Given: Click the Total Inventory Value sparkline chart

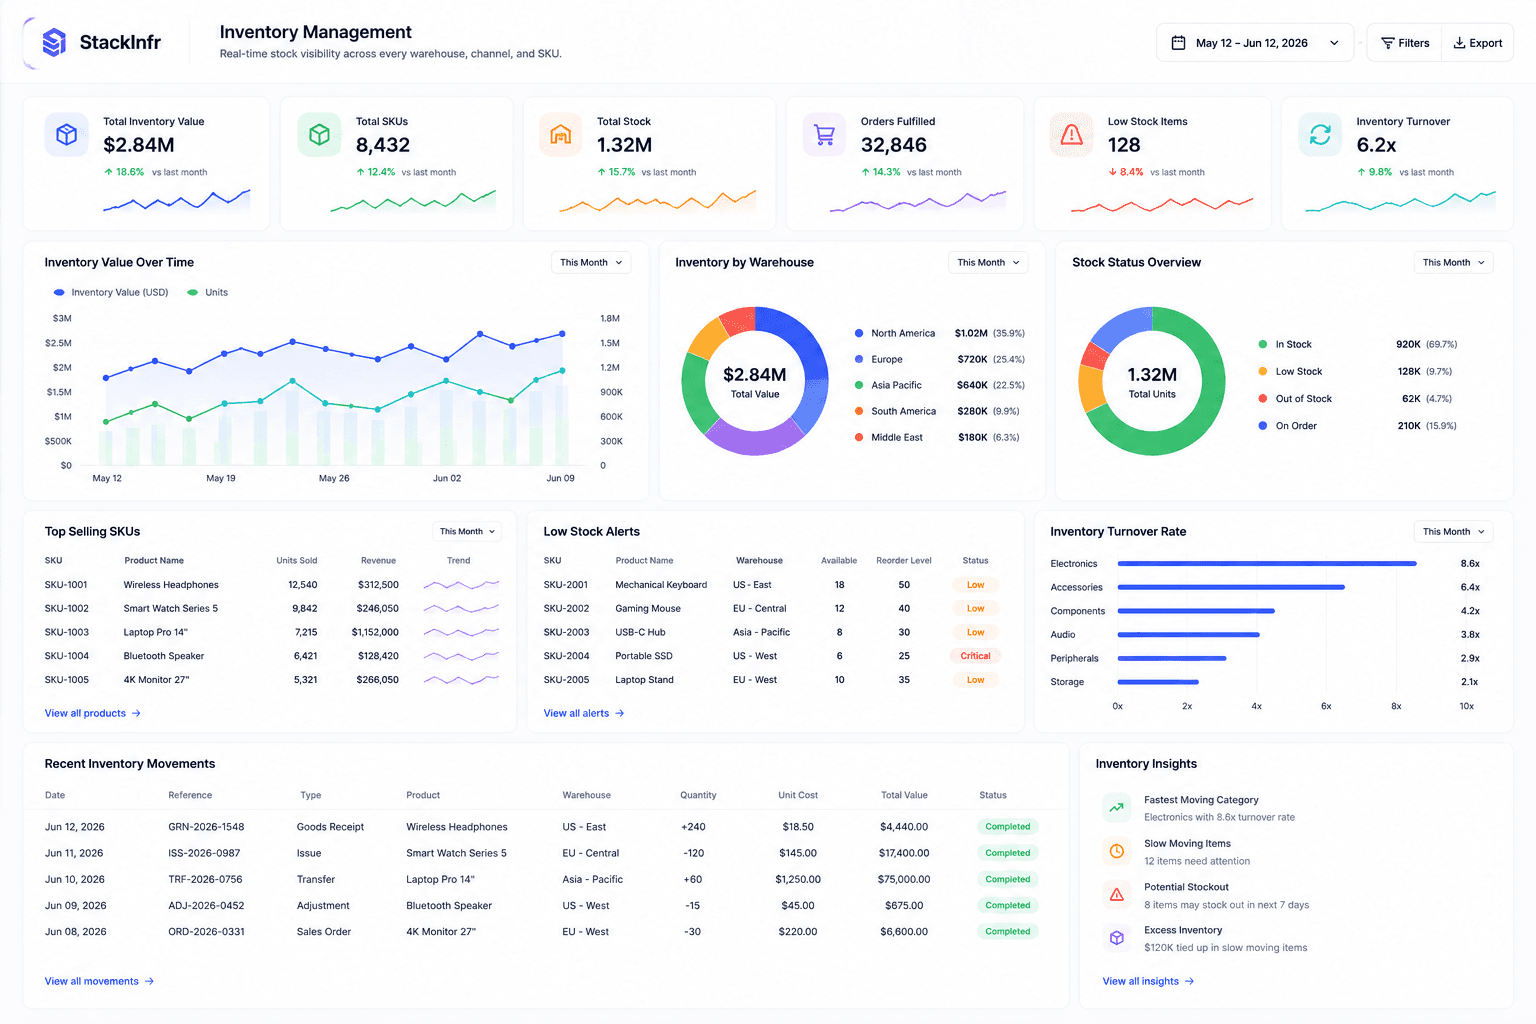Looking at the screenshot, I should 176,201.
